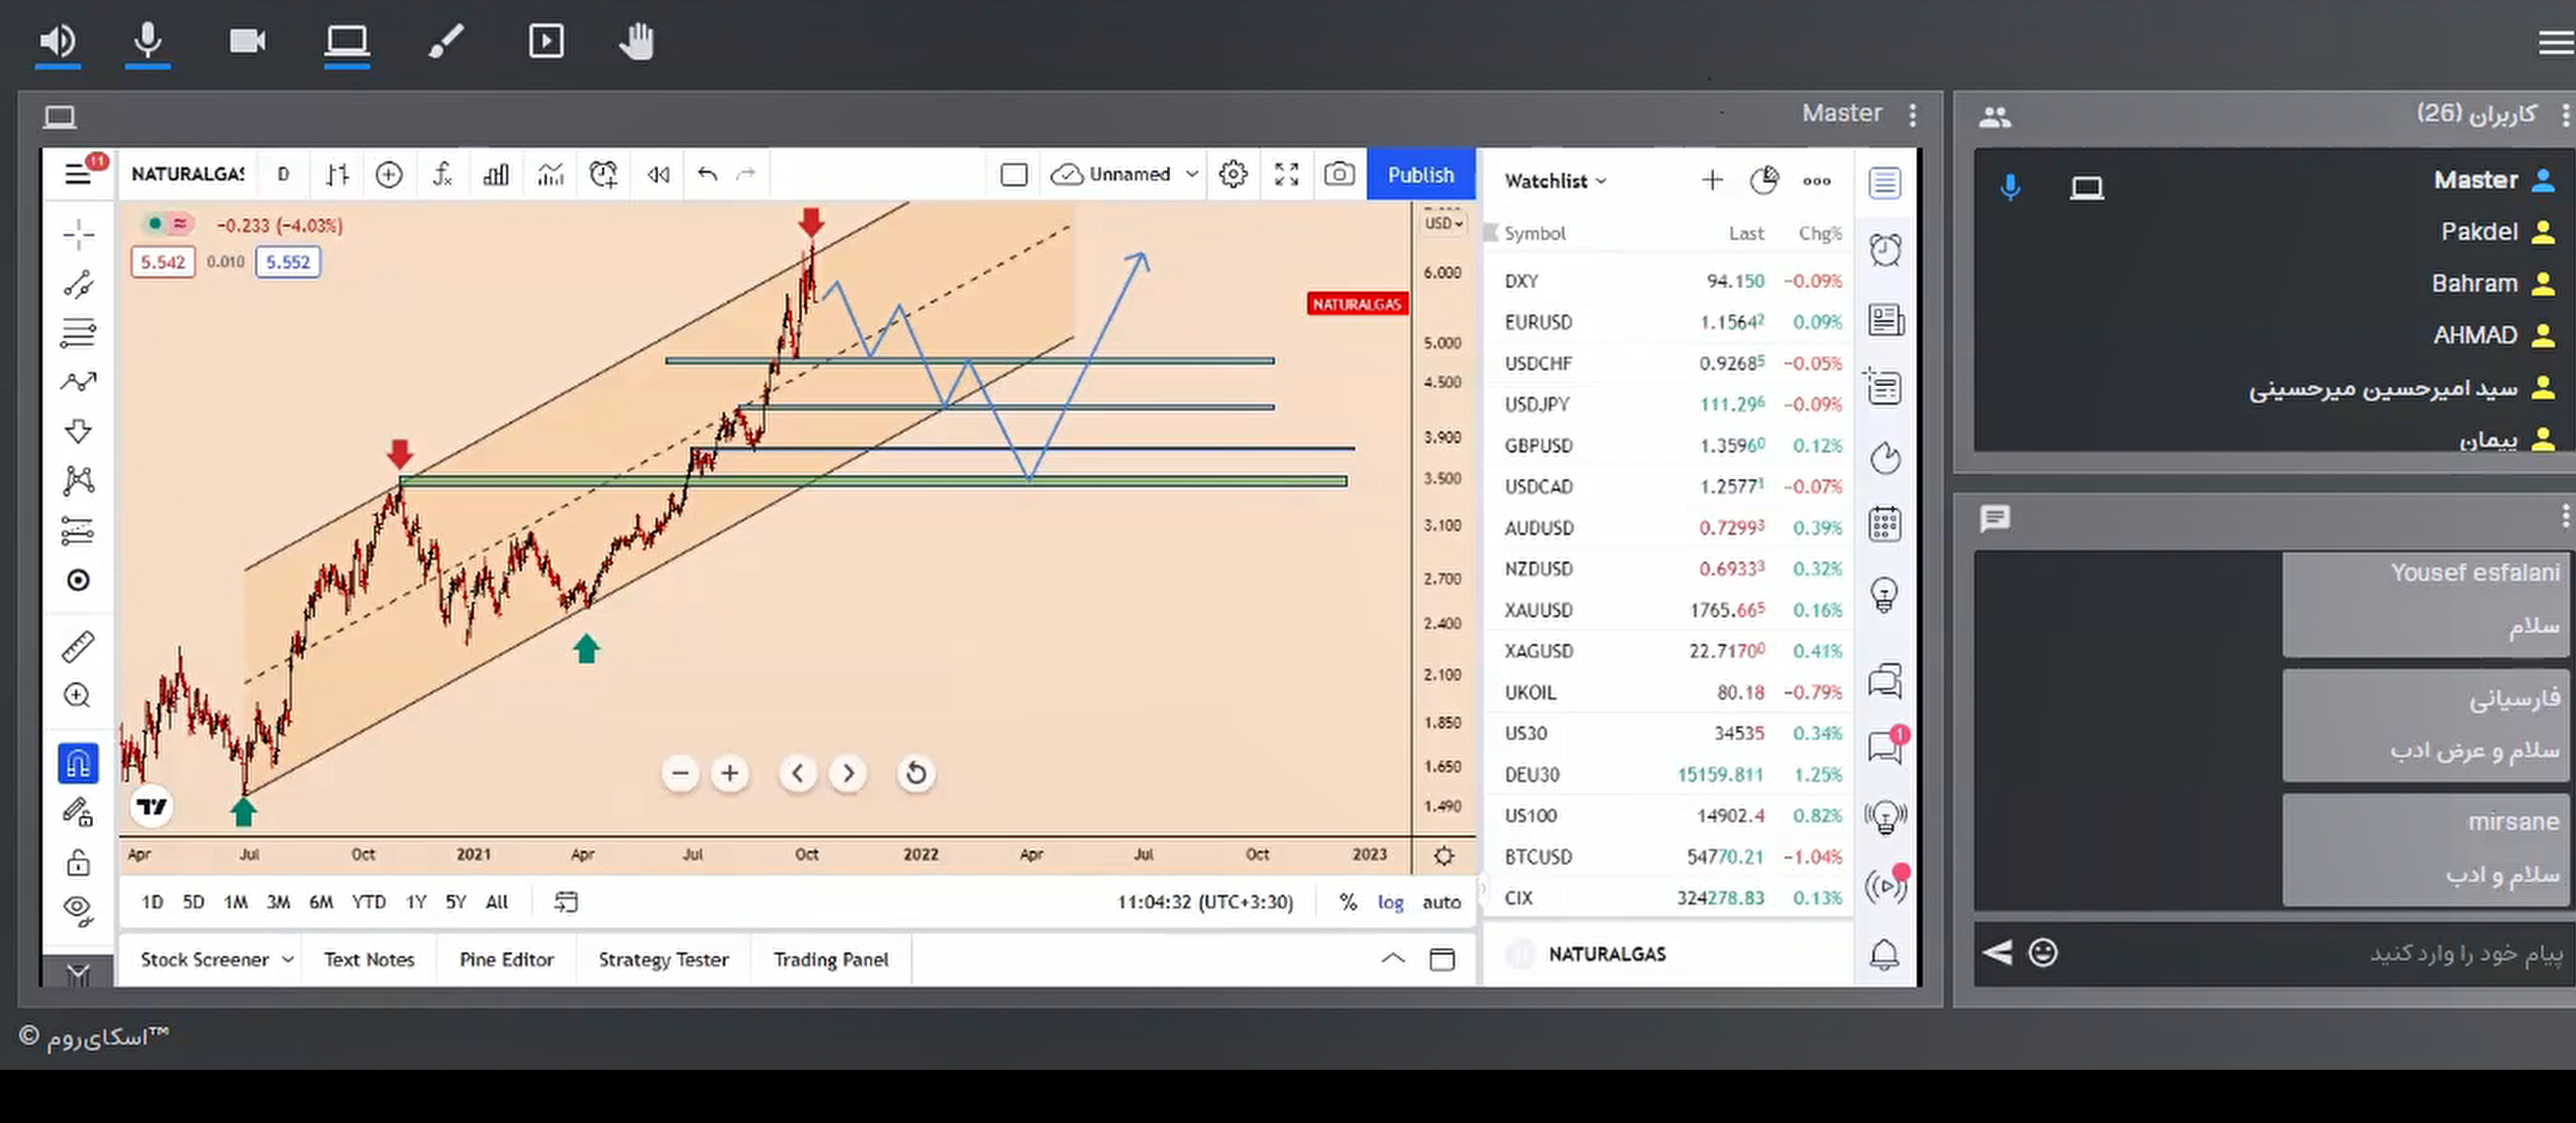
Task: Expand the Stock Screener dropdown arrow
Action: pos(288,960)
